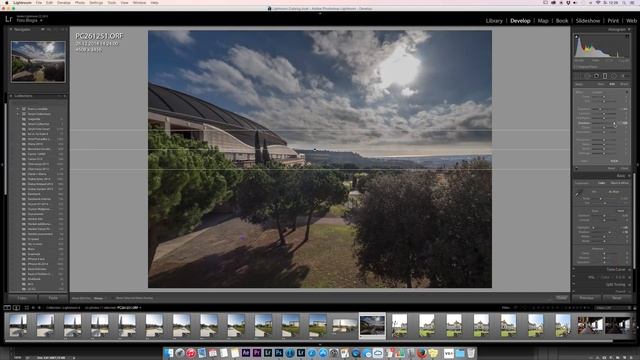Click the Copy button in the left panel

[x=22, y=298]
